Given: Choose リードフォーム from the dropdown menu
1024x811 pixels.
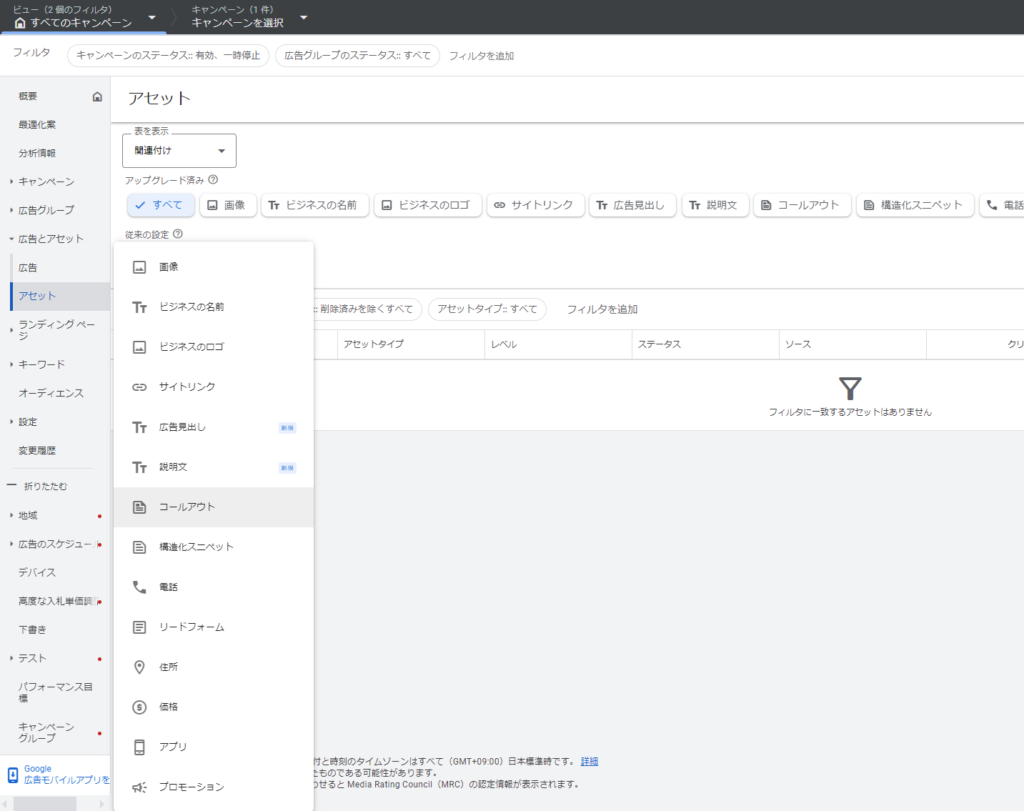Looking at the screenshot, I should coord(214,627).
